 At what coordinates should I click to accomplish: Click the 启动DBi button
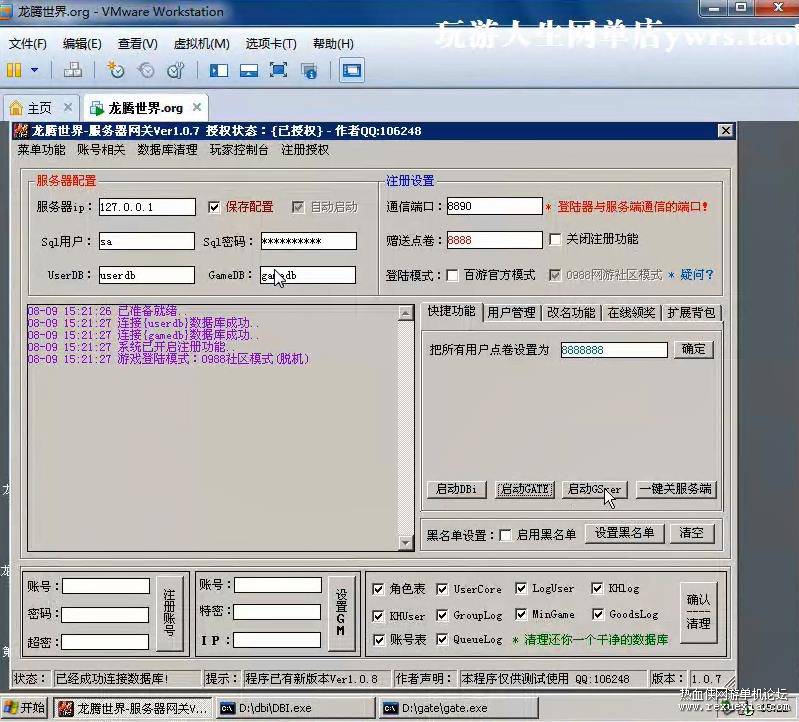click(456, 489)
